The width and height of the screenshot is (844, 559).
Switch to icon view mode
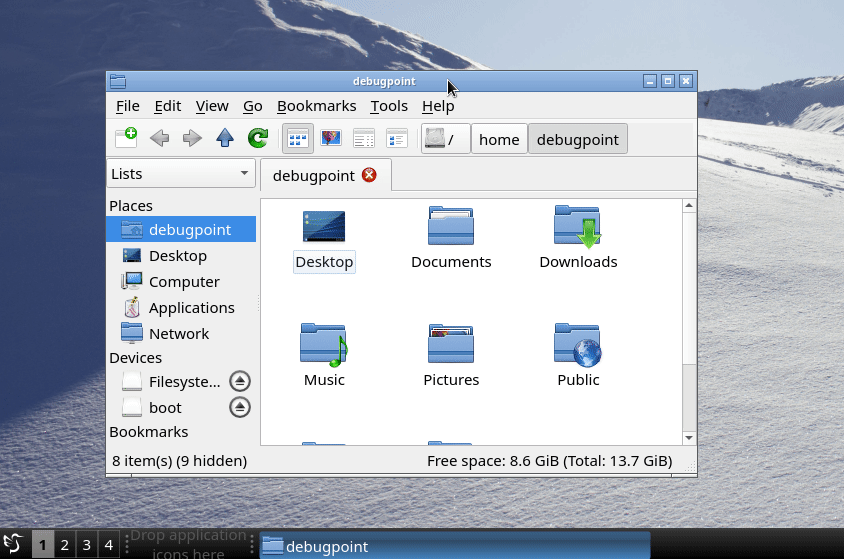[x=298, y=139]
